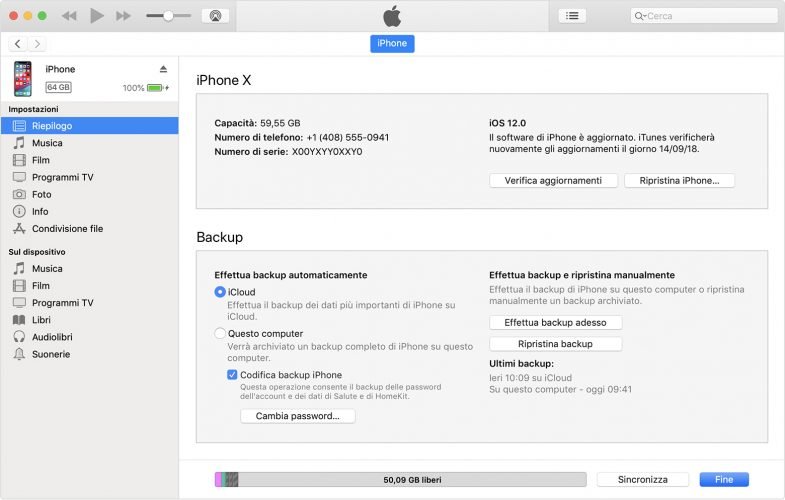
Task: Open Riepilogo in the sidebar
Action: 52,126
